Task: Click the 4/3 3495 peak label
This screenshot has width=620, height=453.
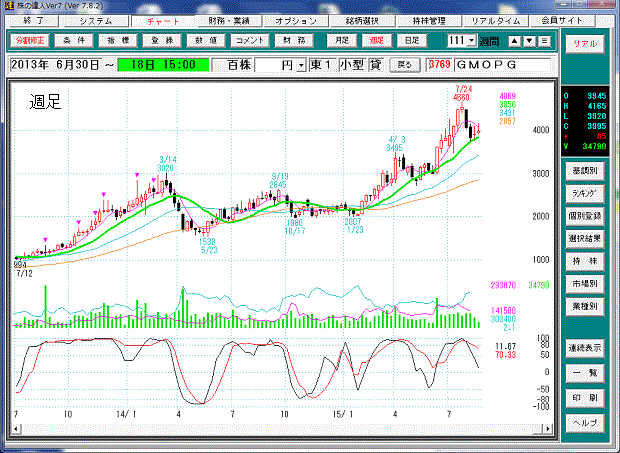Action: click(x=395, y=144)
